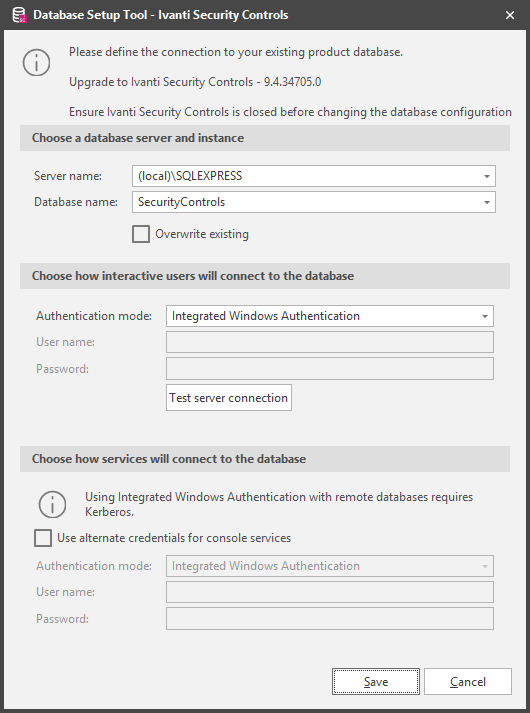Enable the Overwrite existing checkbox

(x=141, y=234)
